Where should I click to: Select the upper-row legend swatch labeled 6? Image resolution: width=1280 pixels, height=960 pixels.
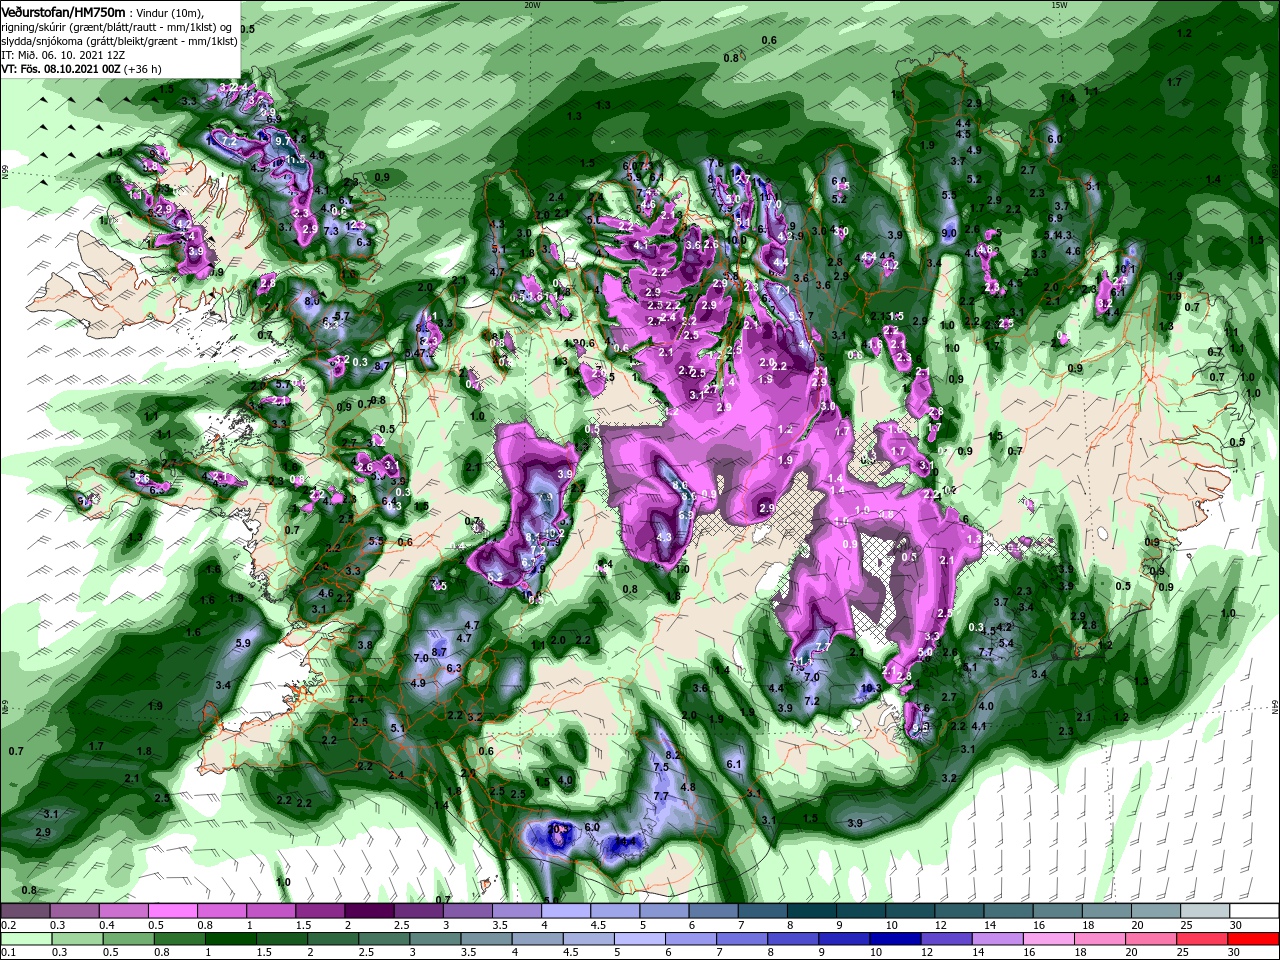713,911
